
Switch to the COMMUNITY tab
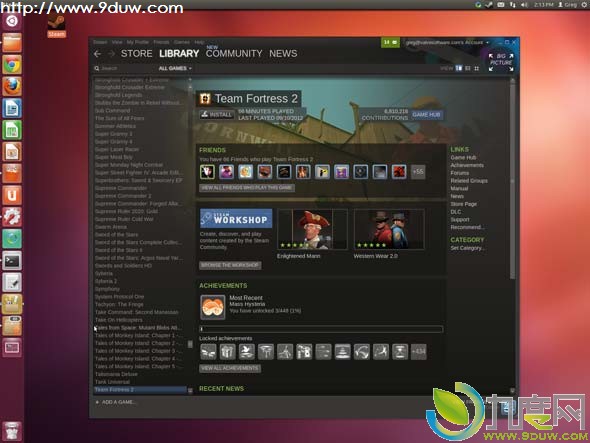click(x=234, y=54)
